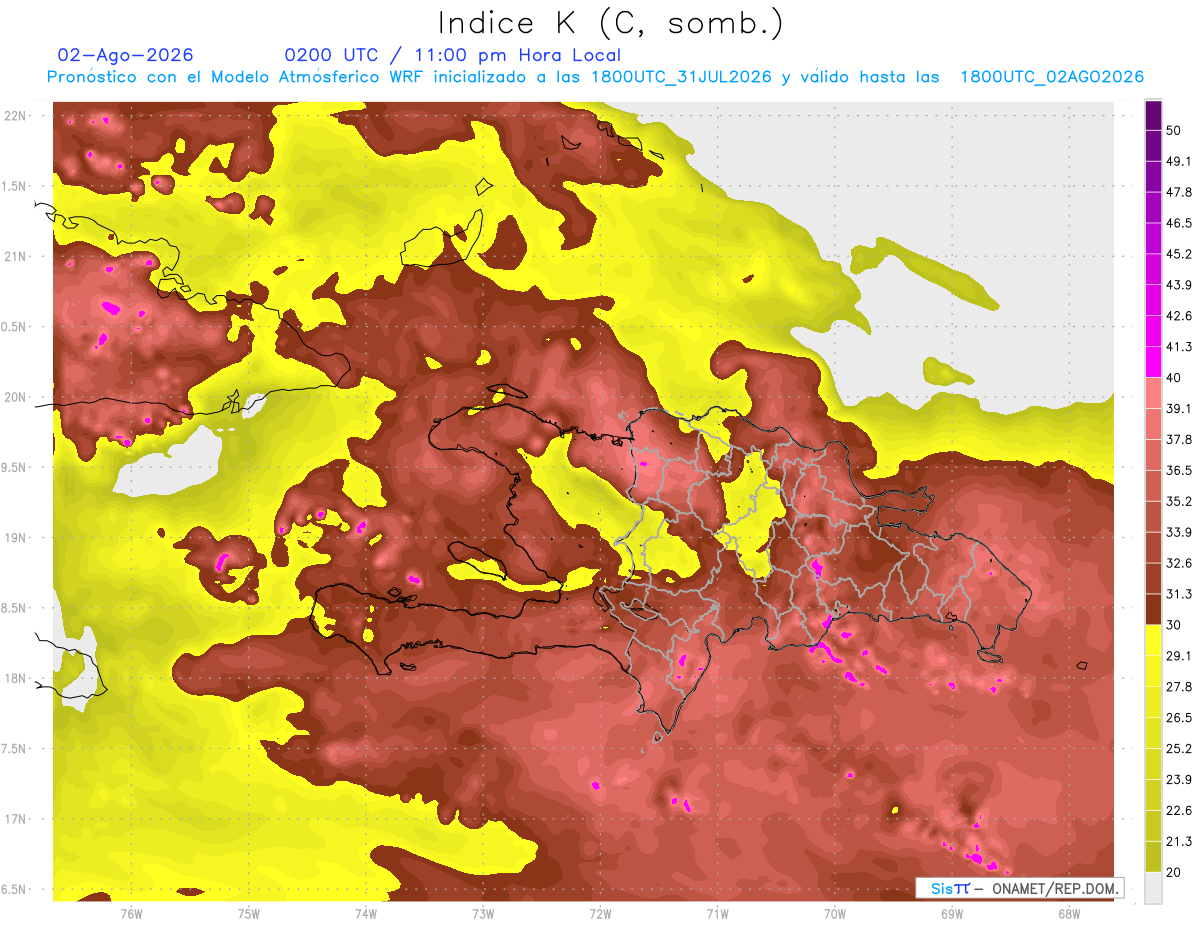Select the valid-until time '1800UTC_02AGO2026'

(1051, 77)
